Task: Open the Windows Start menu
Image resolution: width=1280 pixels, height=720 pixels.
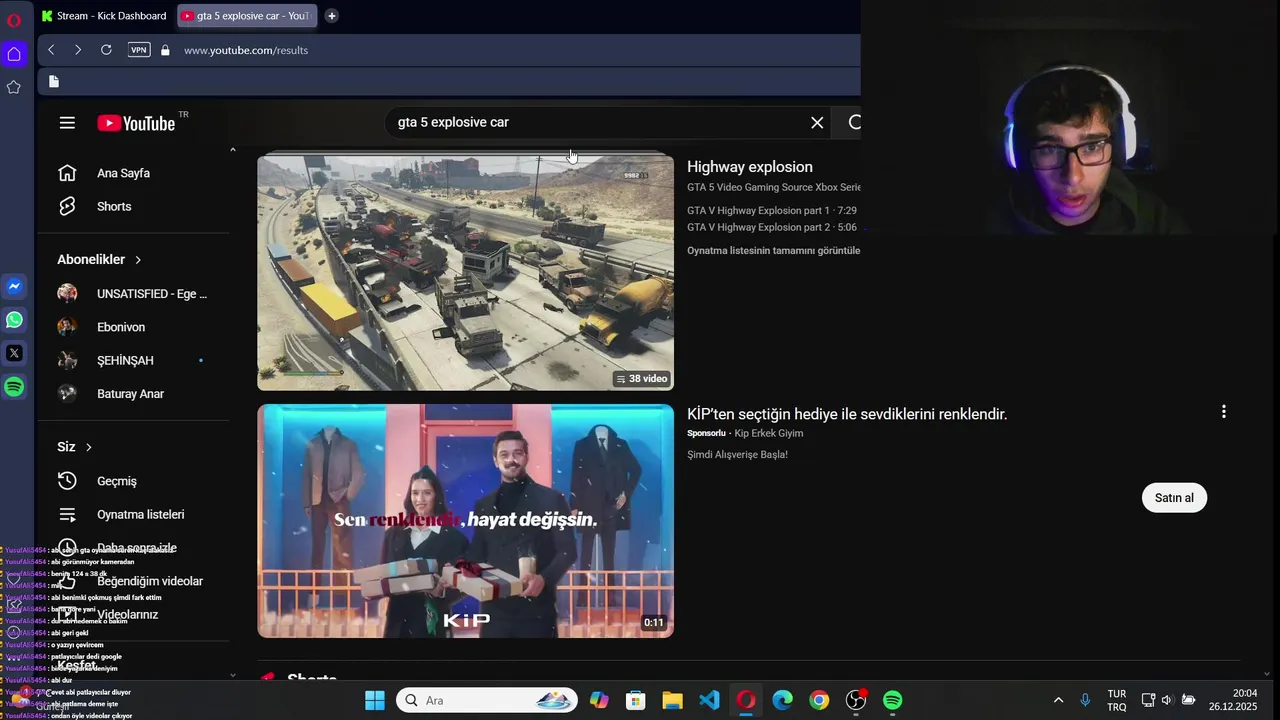Action: [375, 700]
